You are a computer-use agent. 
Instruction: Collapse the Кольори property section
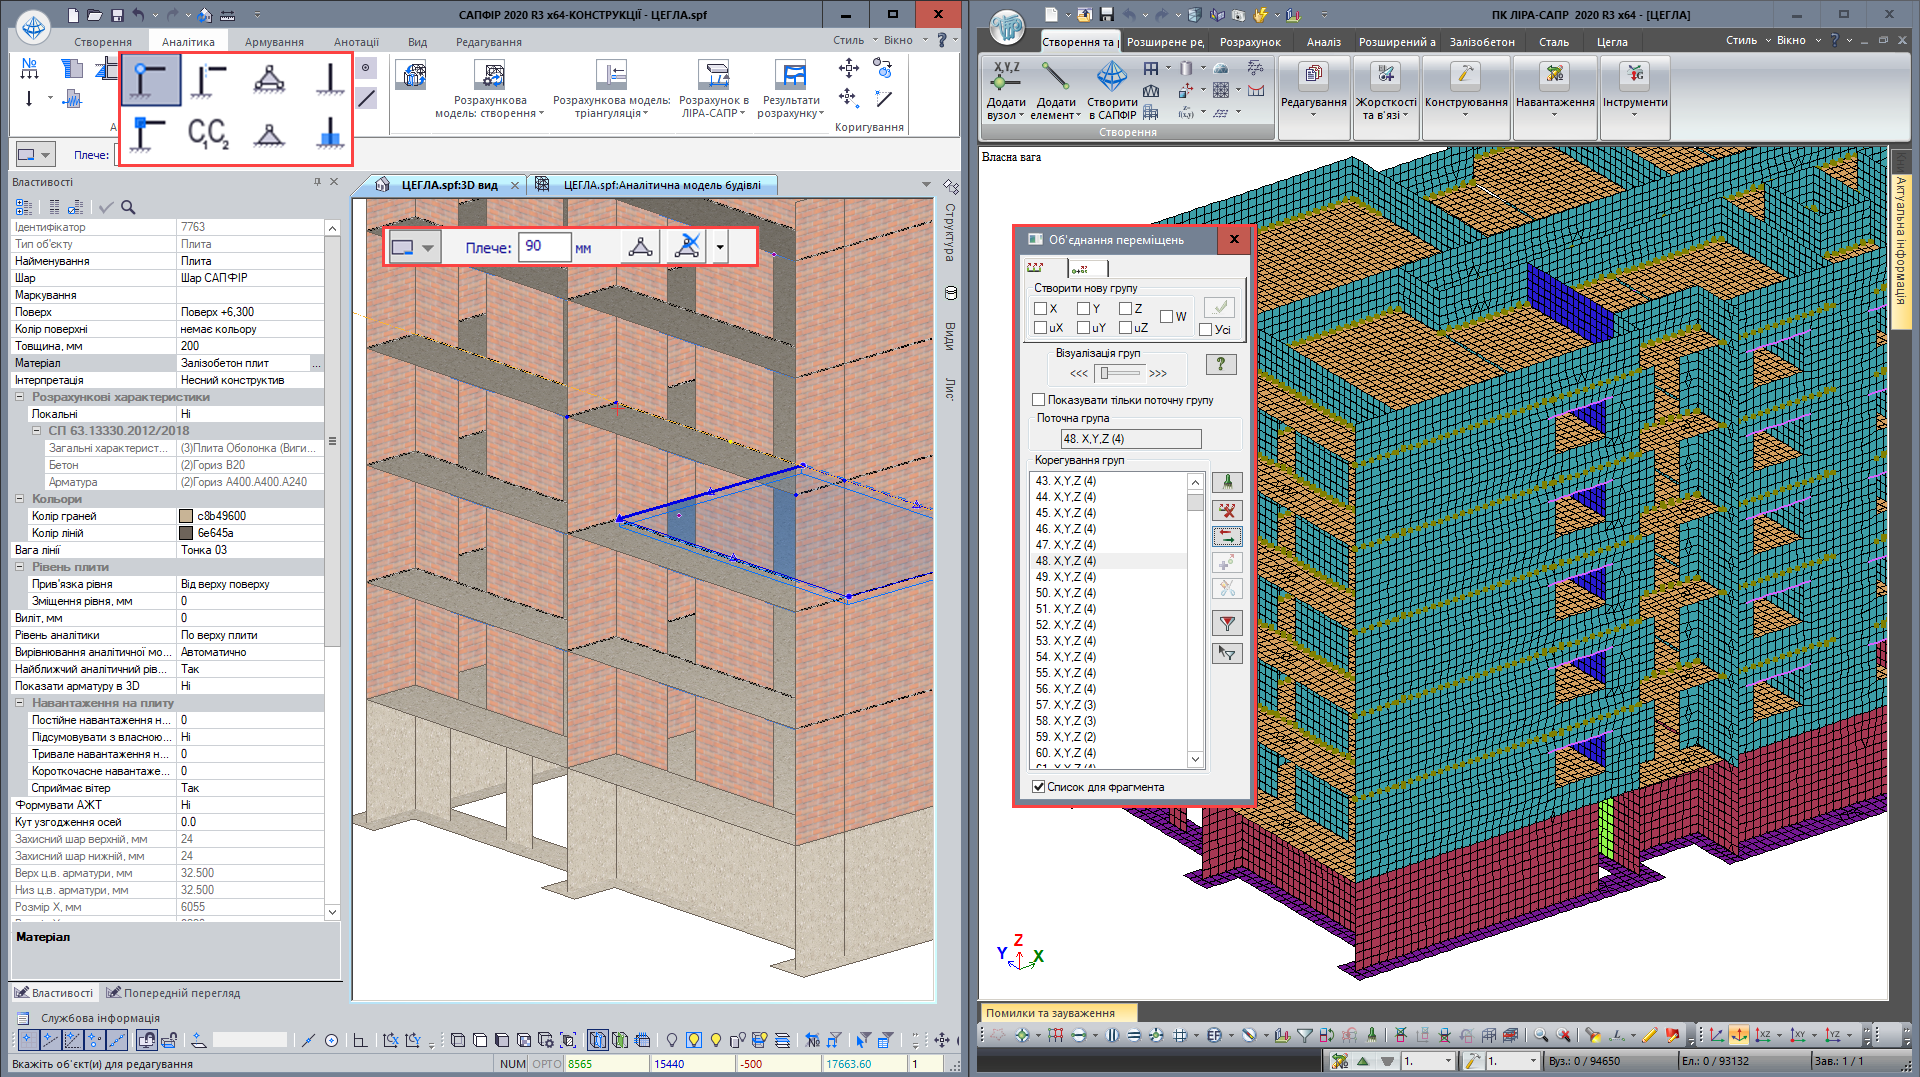[20, 499]
